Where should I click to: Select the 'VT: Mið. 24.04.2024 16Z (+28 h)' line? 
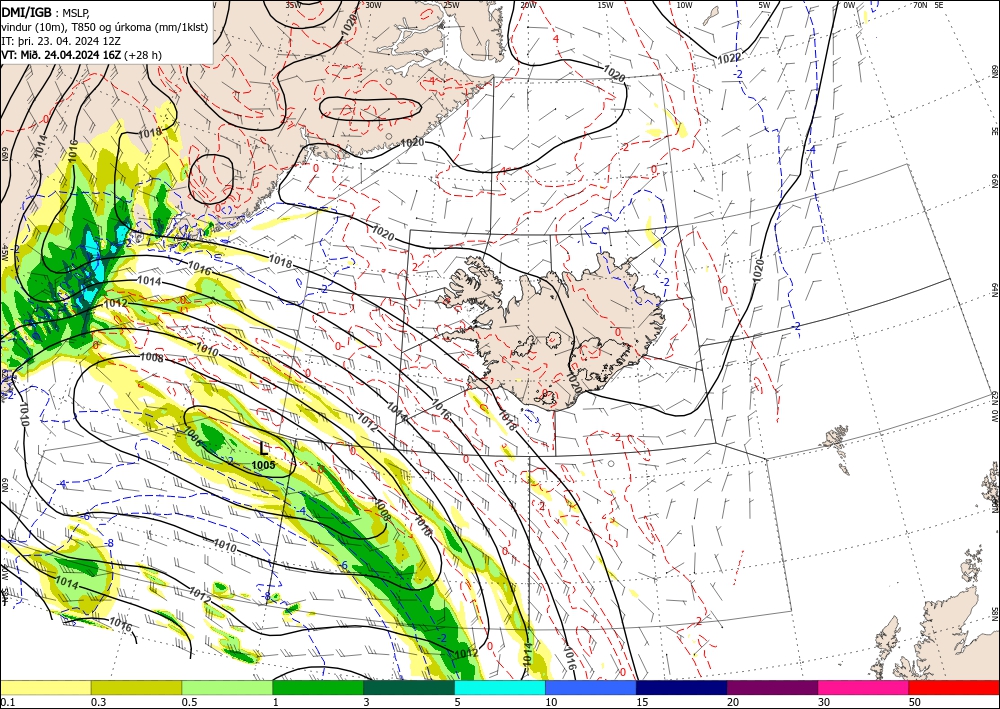[81, 55]
